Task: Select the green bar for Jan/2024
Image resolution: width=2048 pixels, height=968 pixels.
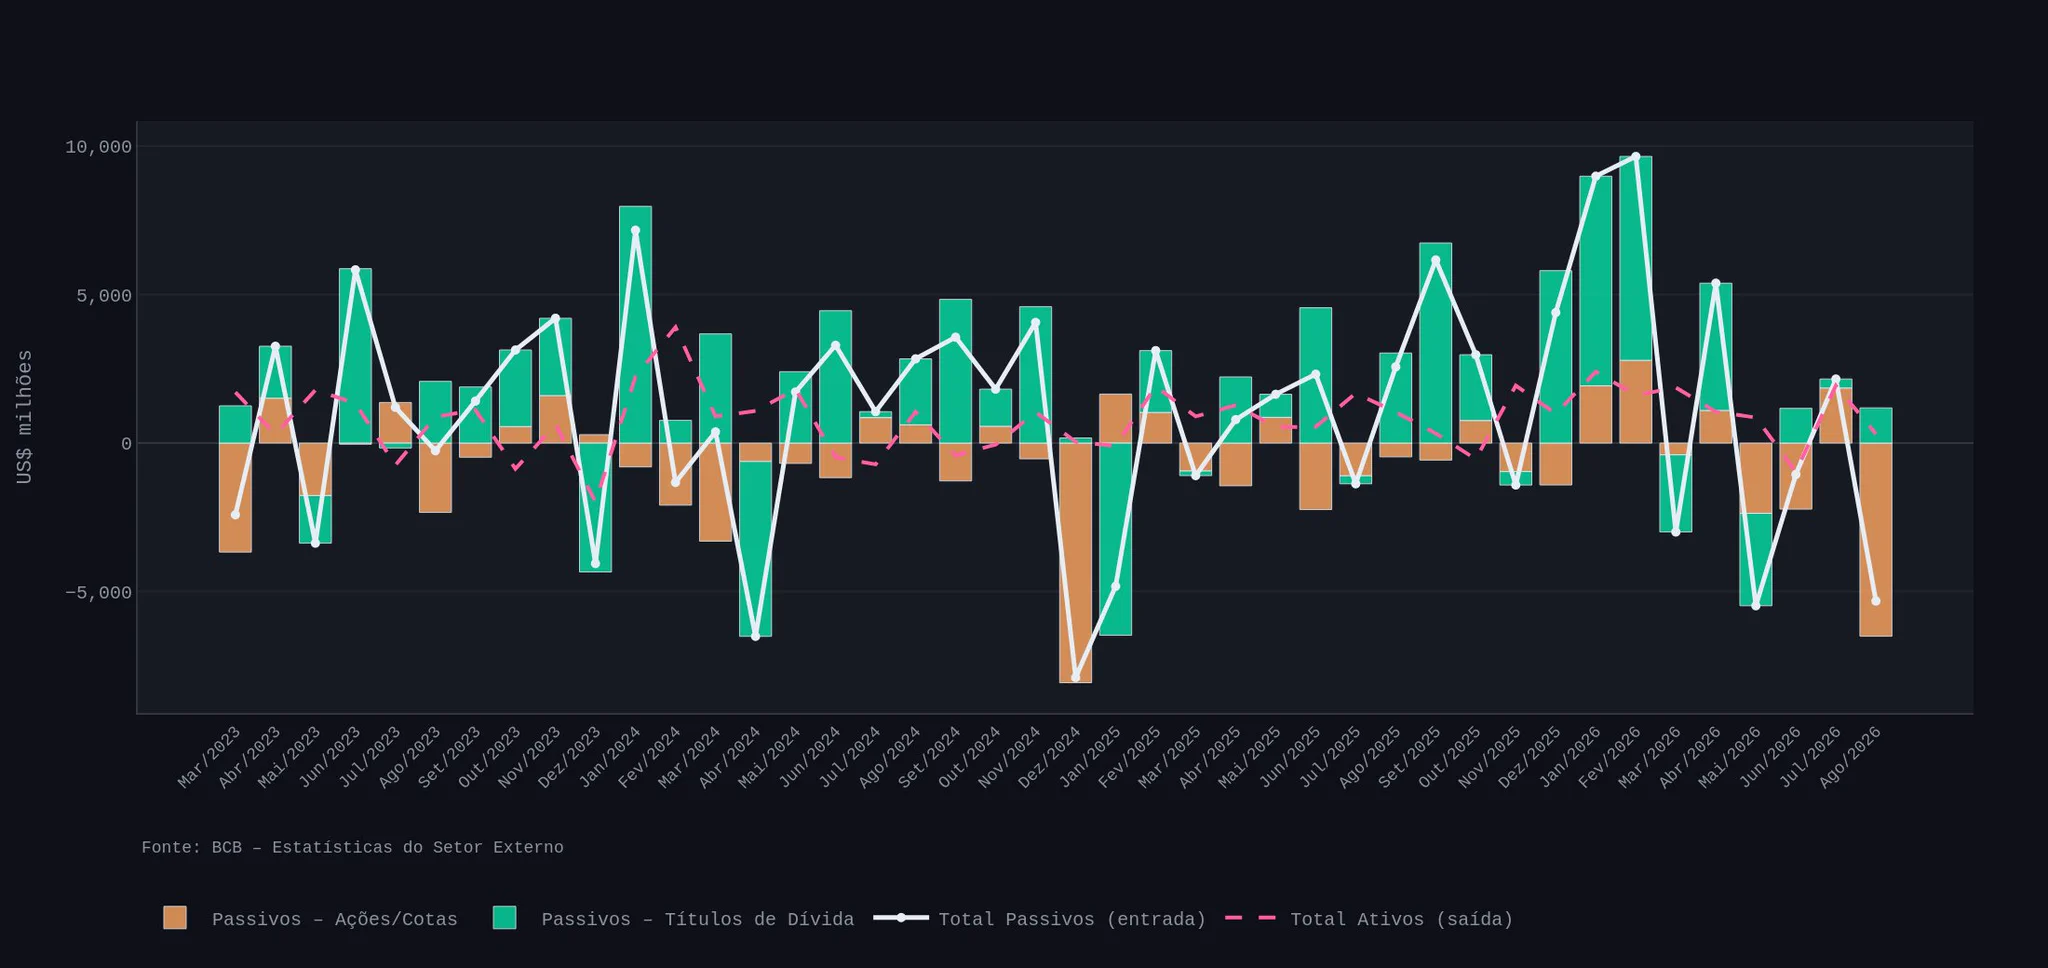Action: click(635, 324)
